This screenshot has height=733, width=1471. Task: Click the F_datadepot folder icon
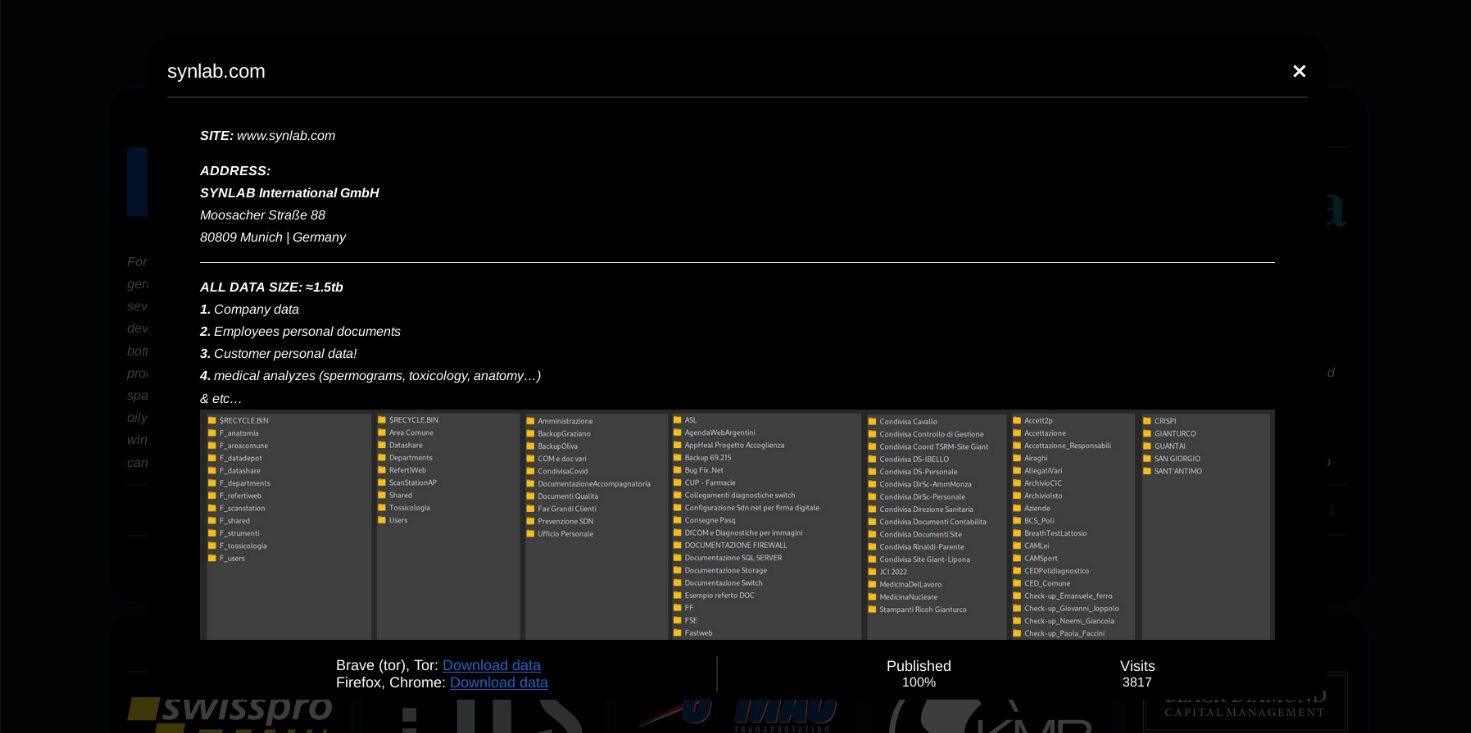tap(212, 458)
